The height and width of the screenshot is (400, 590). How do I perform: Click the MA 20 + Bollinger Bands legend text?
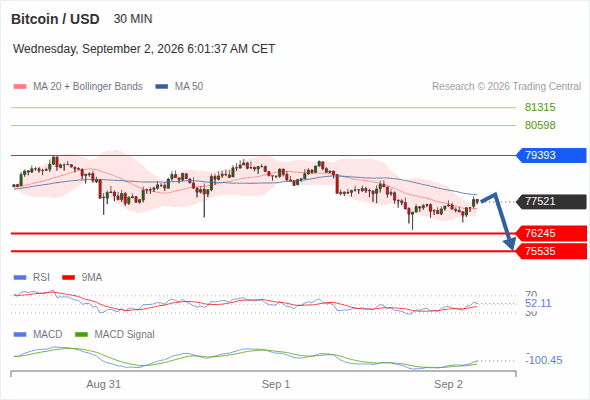pos(88,87)
